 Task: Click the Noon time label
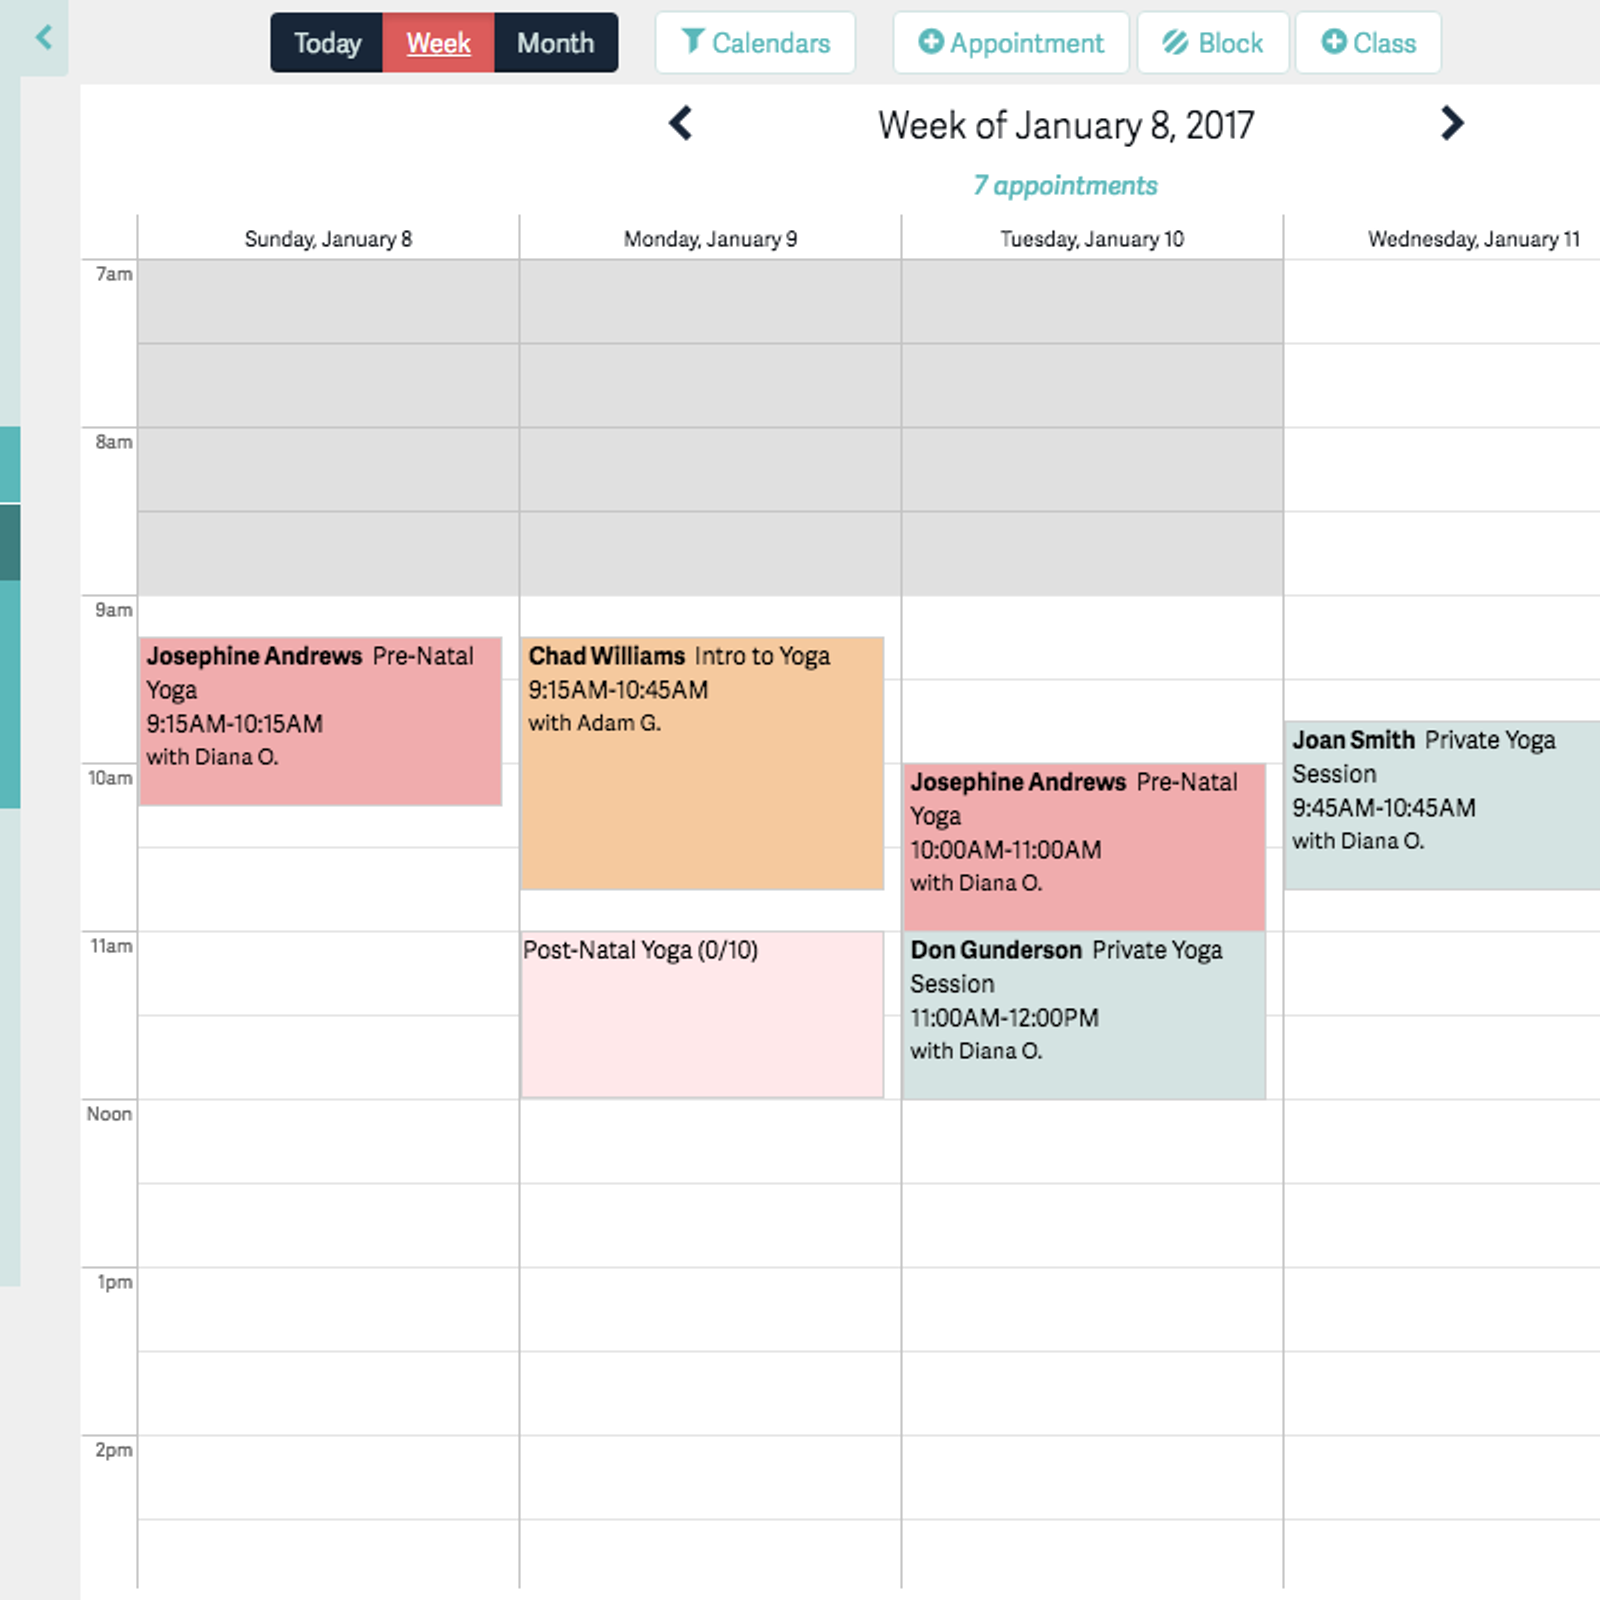[109, 1114]
